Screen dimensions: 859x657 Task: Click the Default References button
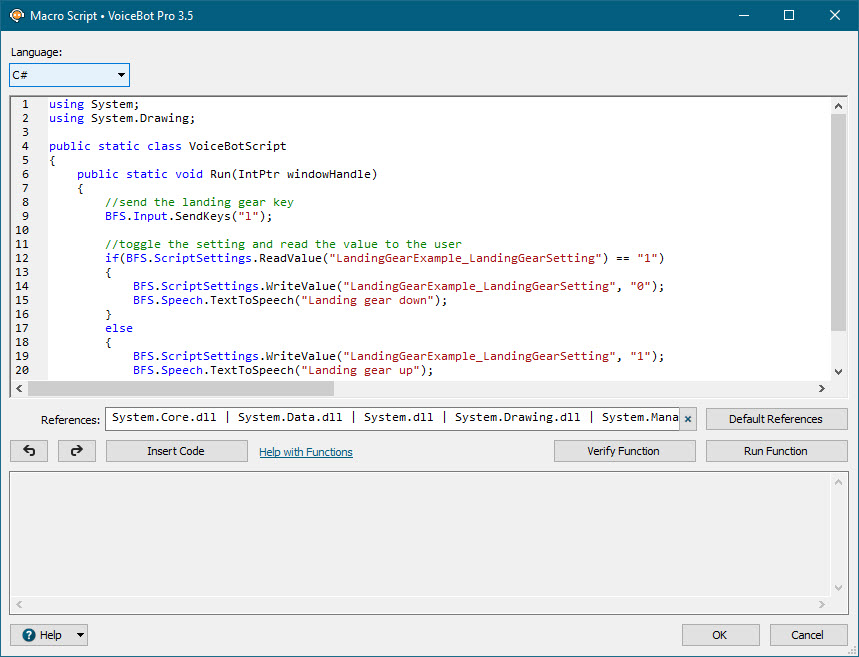(776, 419)
